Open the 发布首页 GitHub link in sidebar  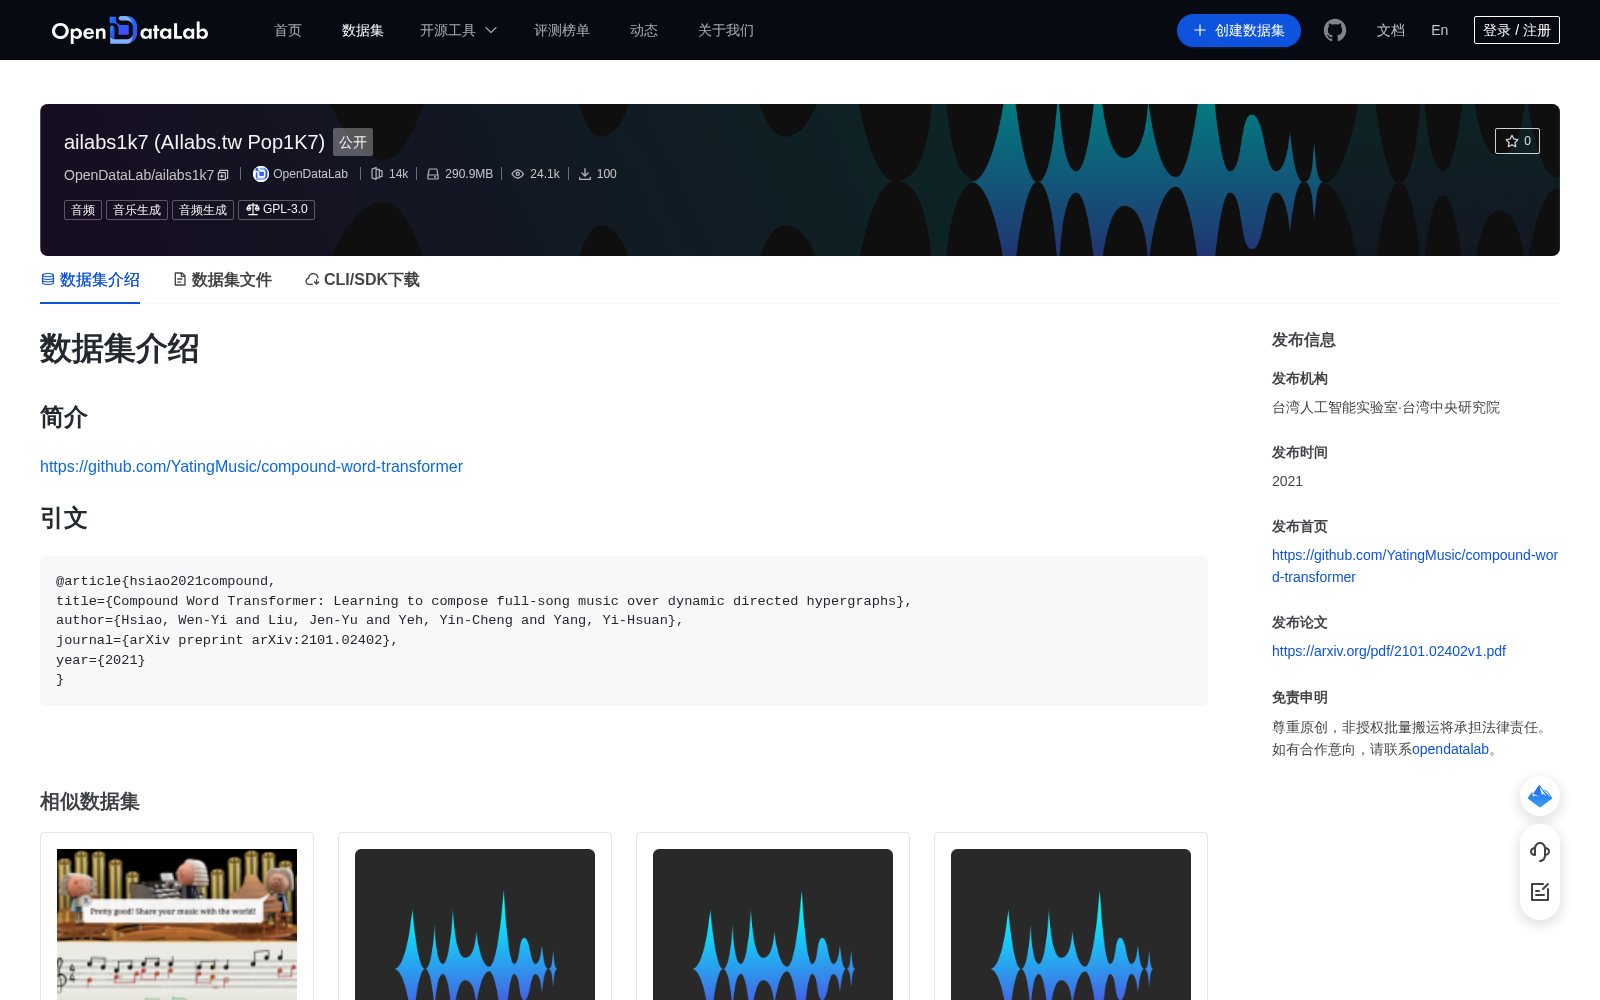1414,566
